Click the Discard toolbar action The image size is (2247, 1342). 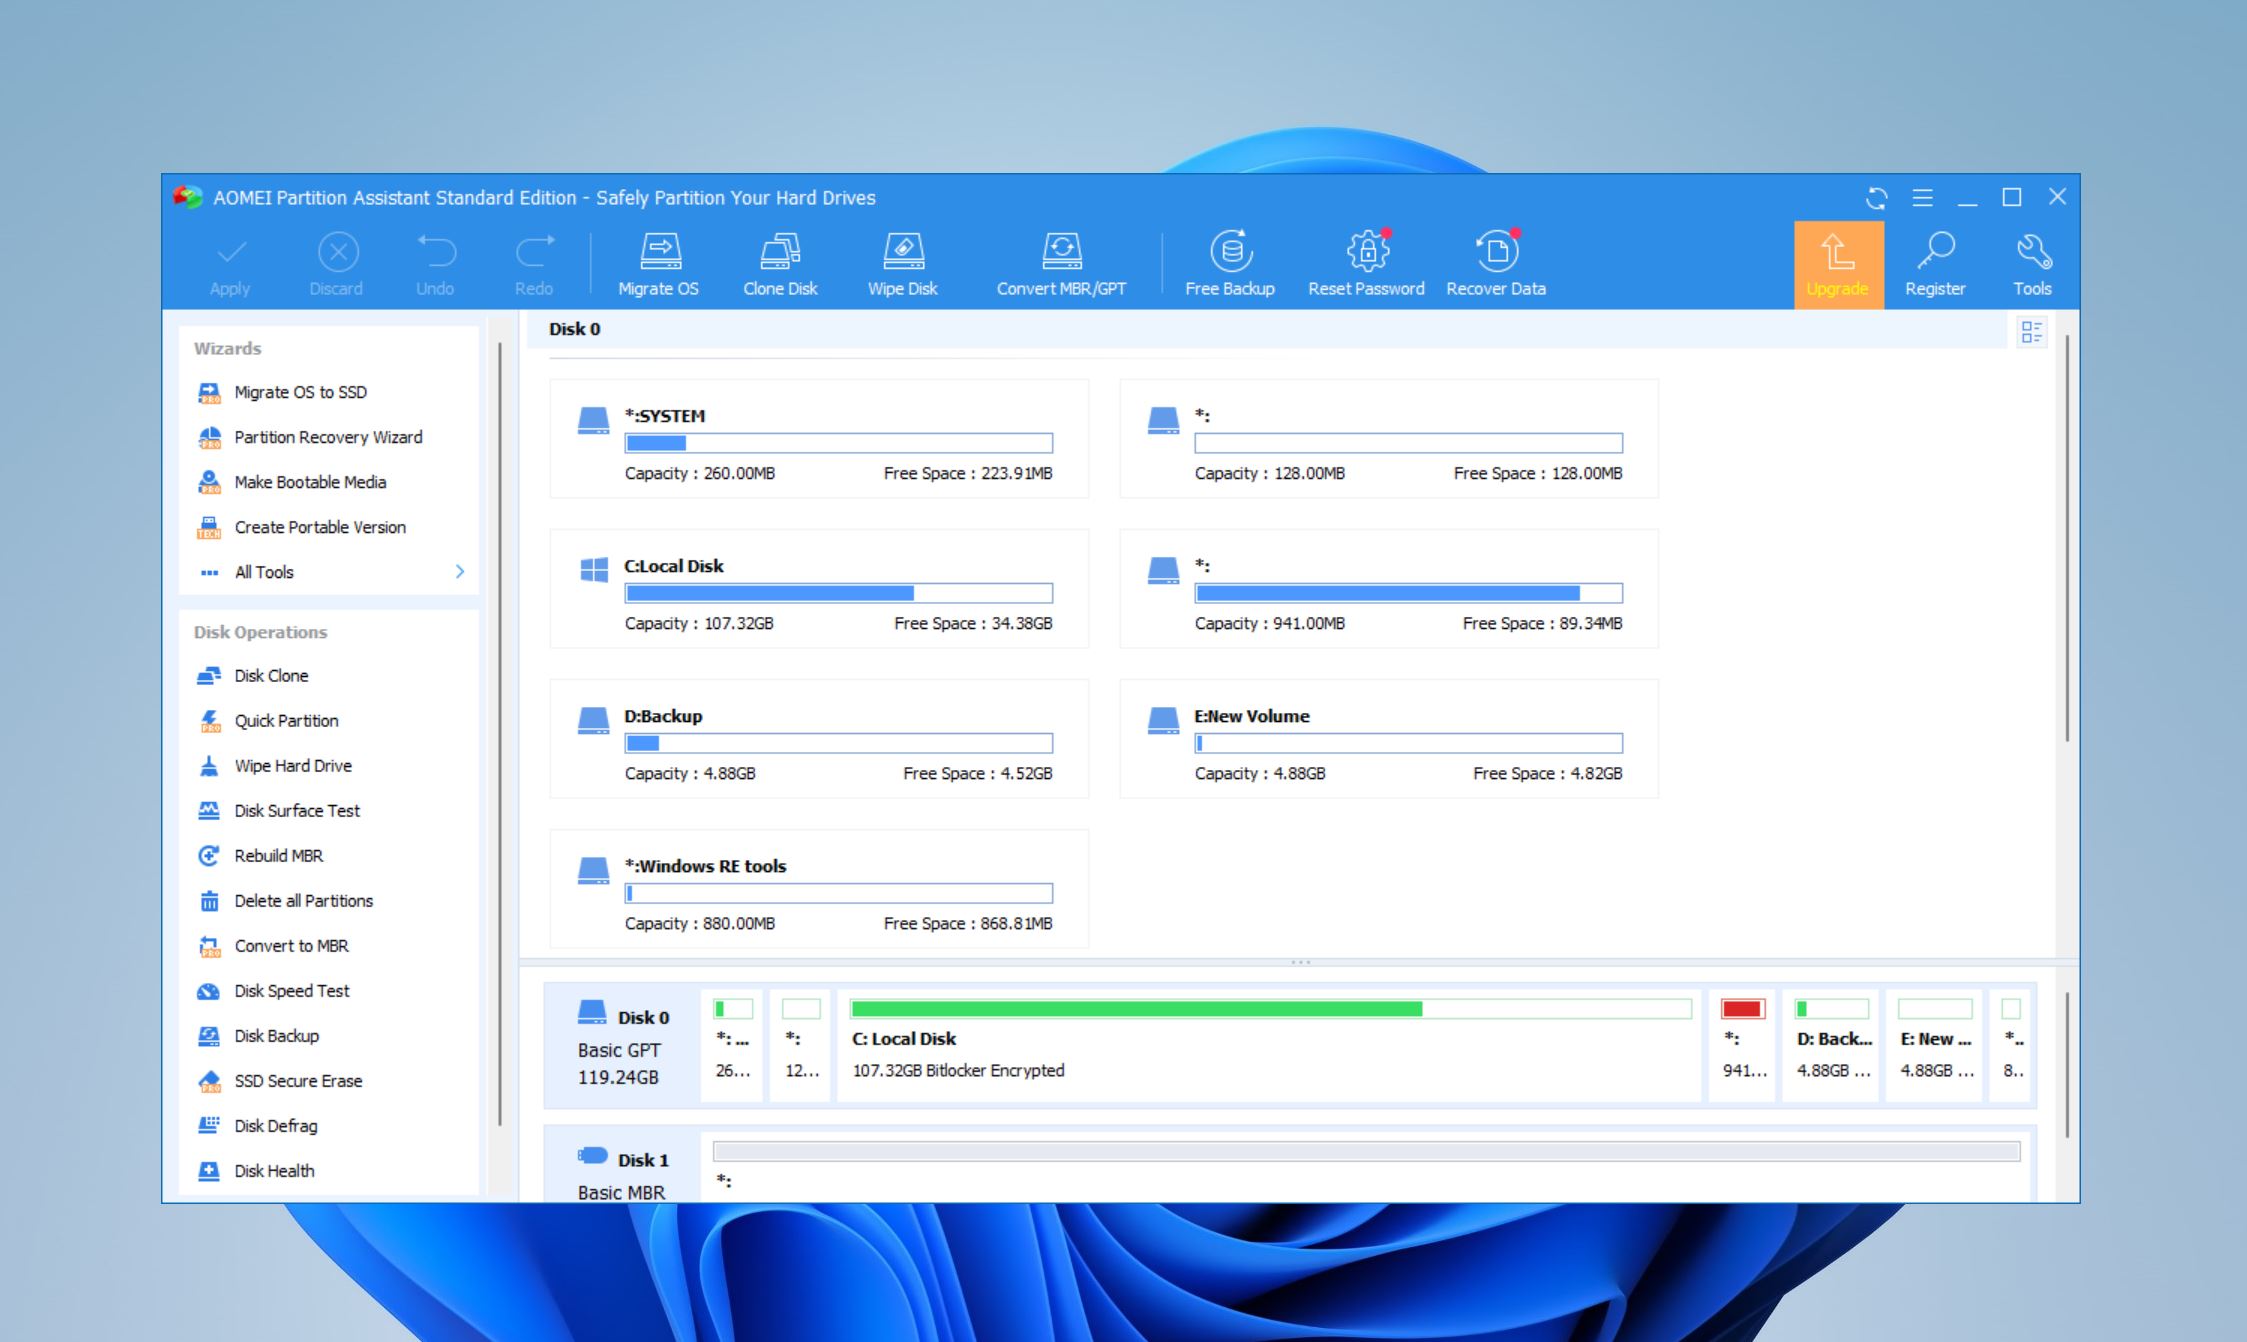[335, 264]
